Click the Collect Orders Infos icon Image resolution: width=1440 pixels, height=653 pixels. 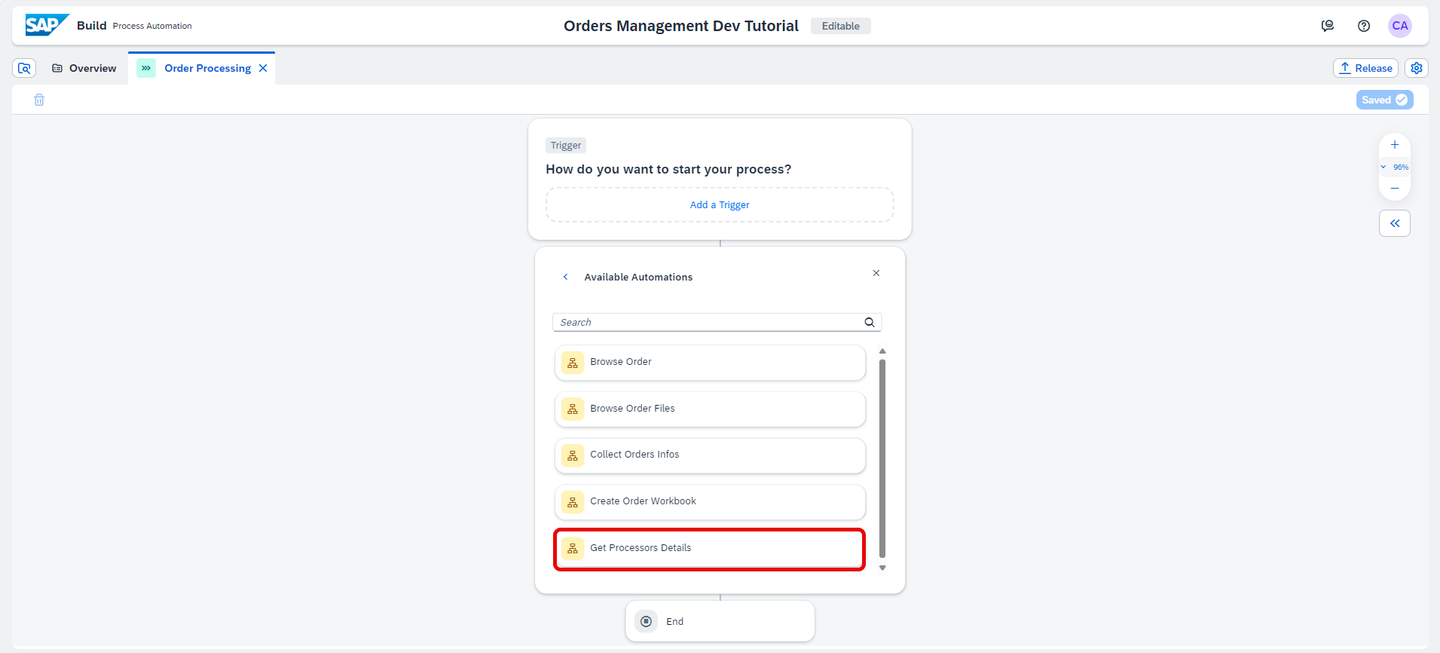pyautogui.click(x=572, y=455)
